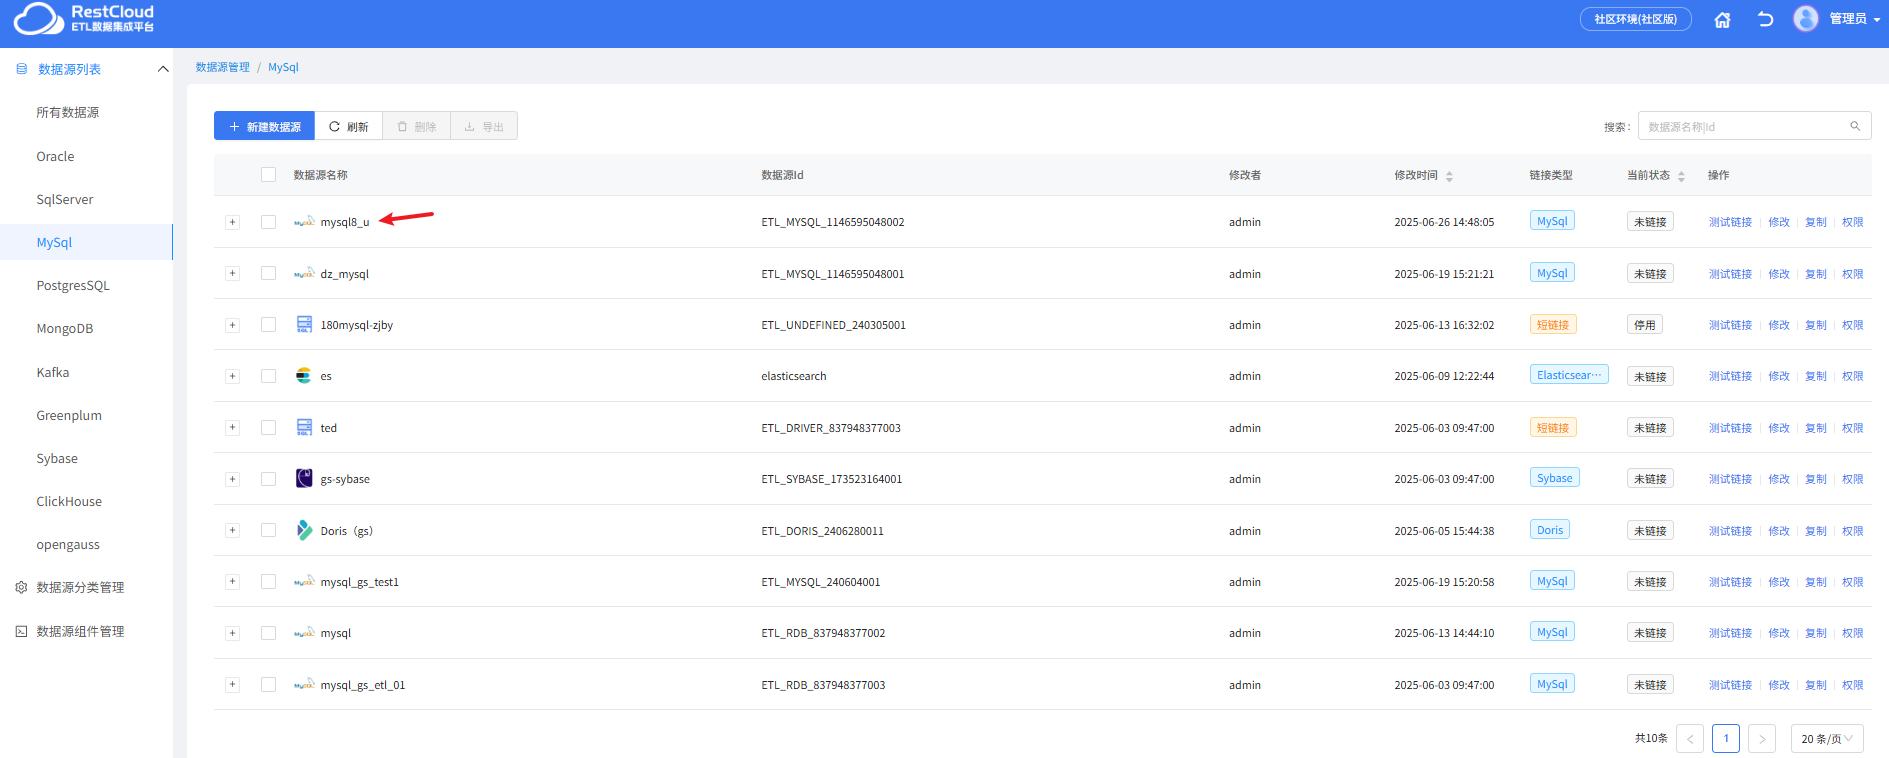This screenshot has height=758, width=1889.
Task: Click the database icon beside 数据源列表
Action: (22, 69)
